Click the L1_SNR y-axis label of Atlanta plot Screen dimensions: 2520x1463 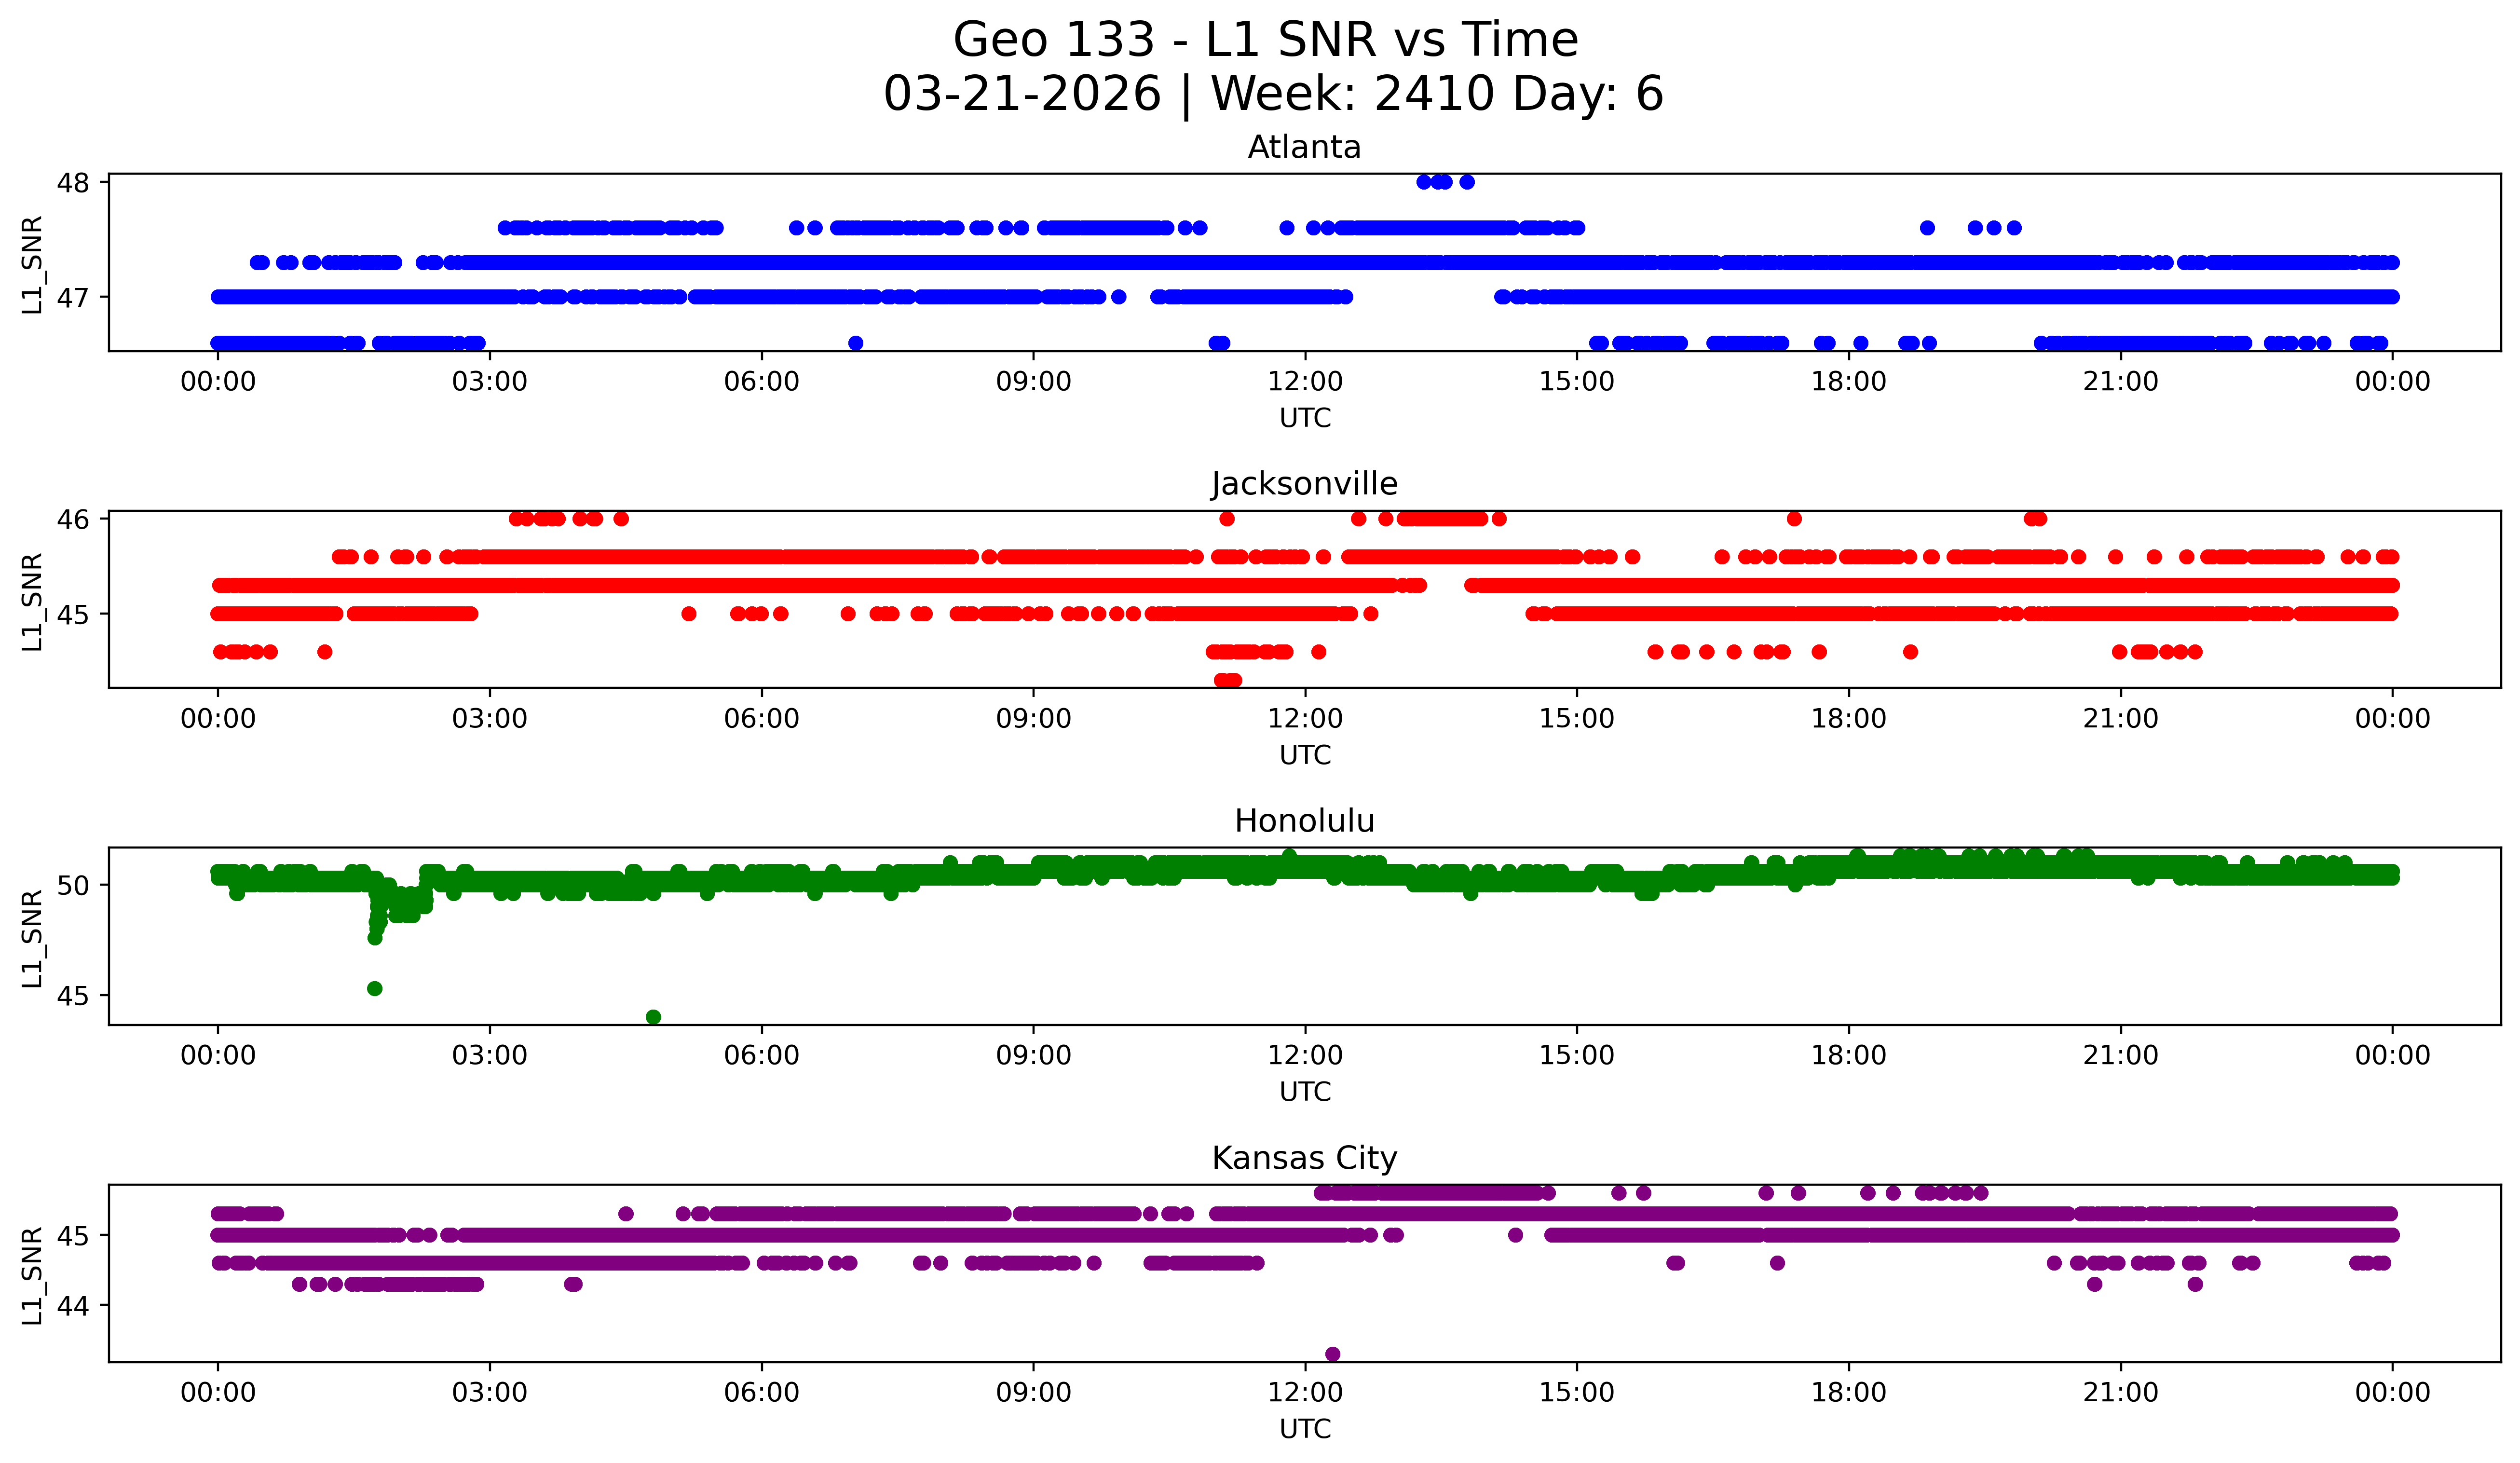(32, 264)
